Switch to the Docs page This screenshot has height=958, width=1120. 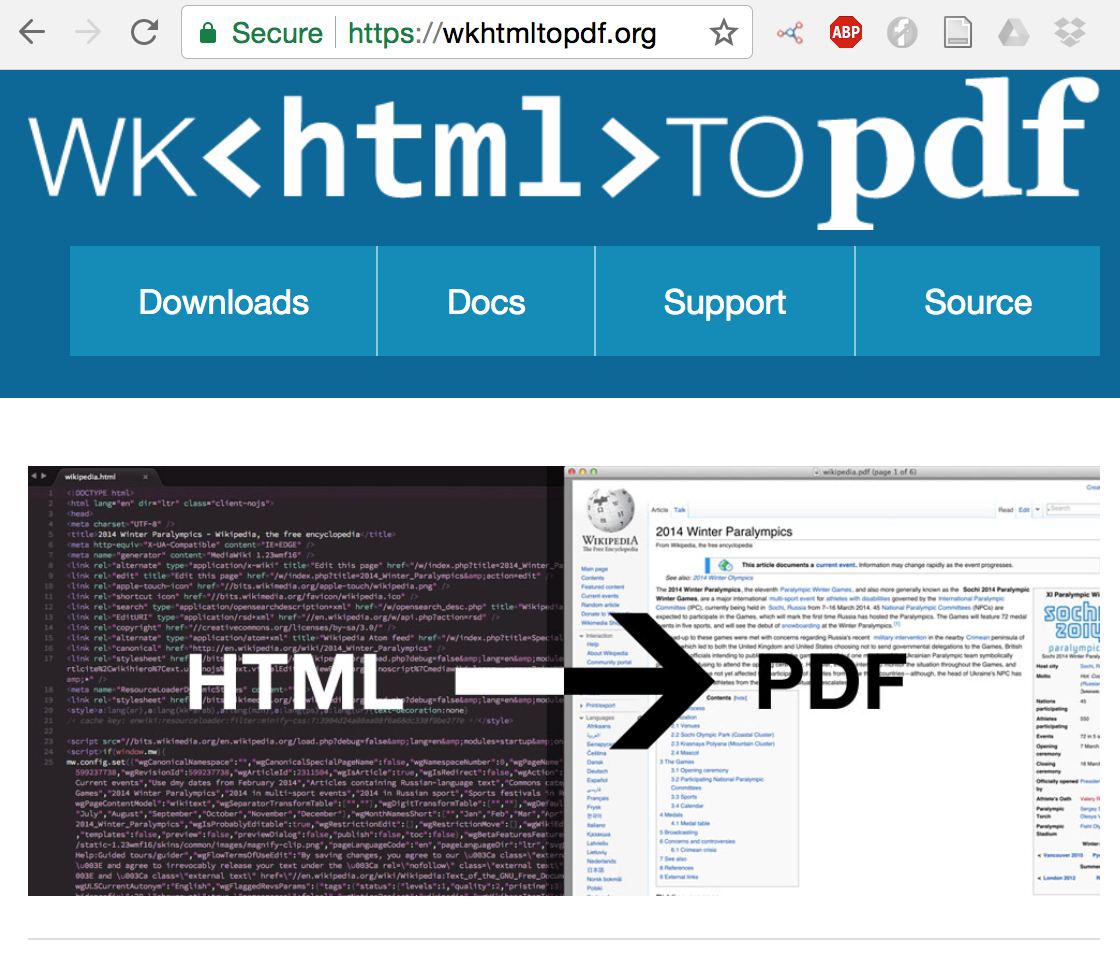pyautogui.click(x=485, y=301)
